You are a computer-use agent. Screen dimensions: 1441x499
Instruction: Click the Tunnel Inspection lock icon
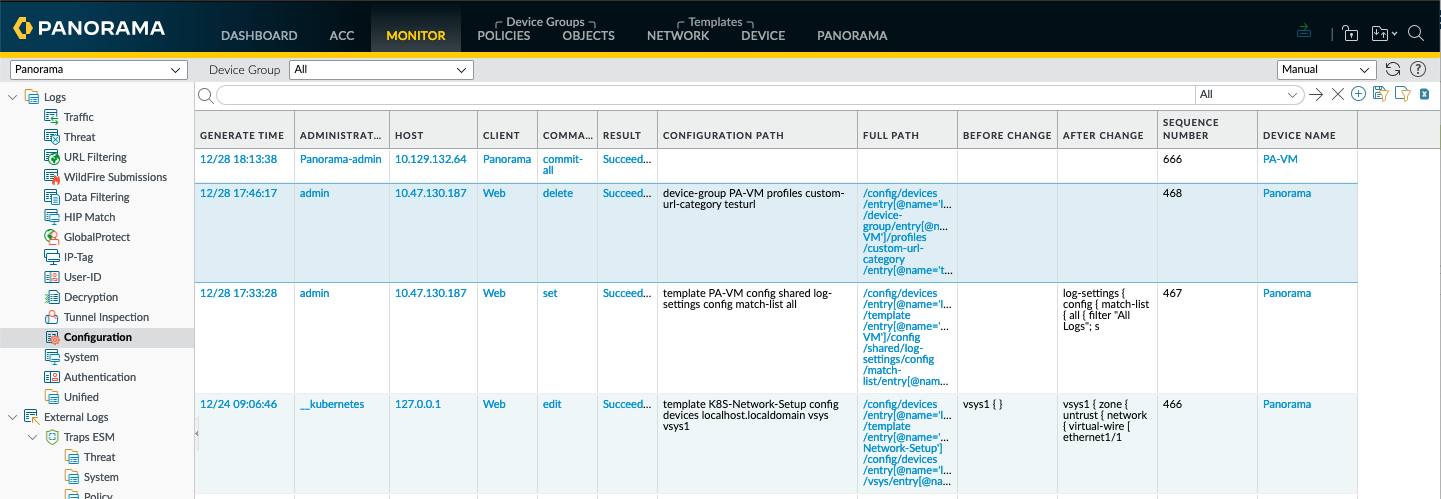[51, 317]
